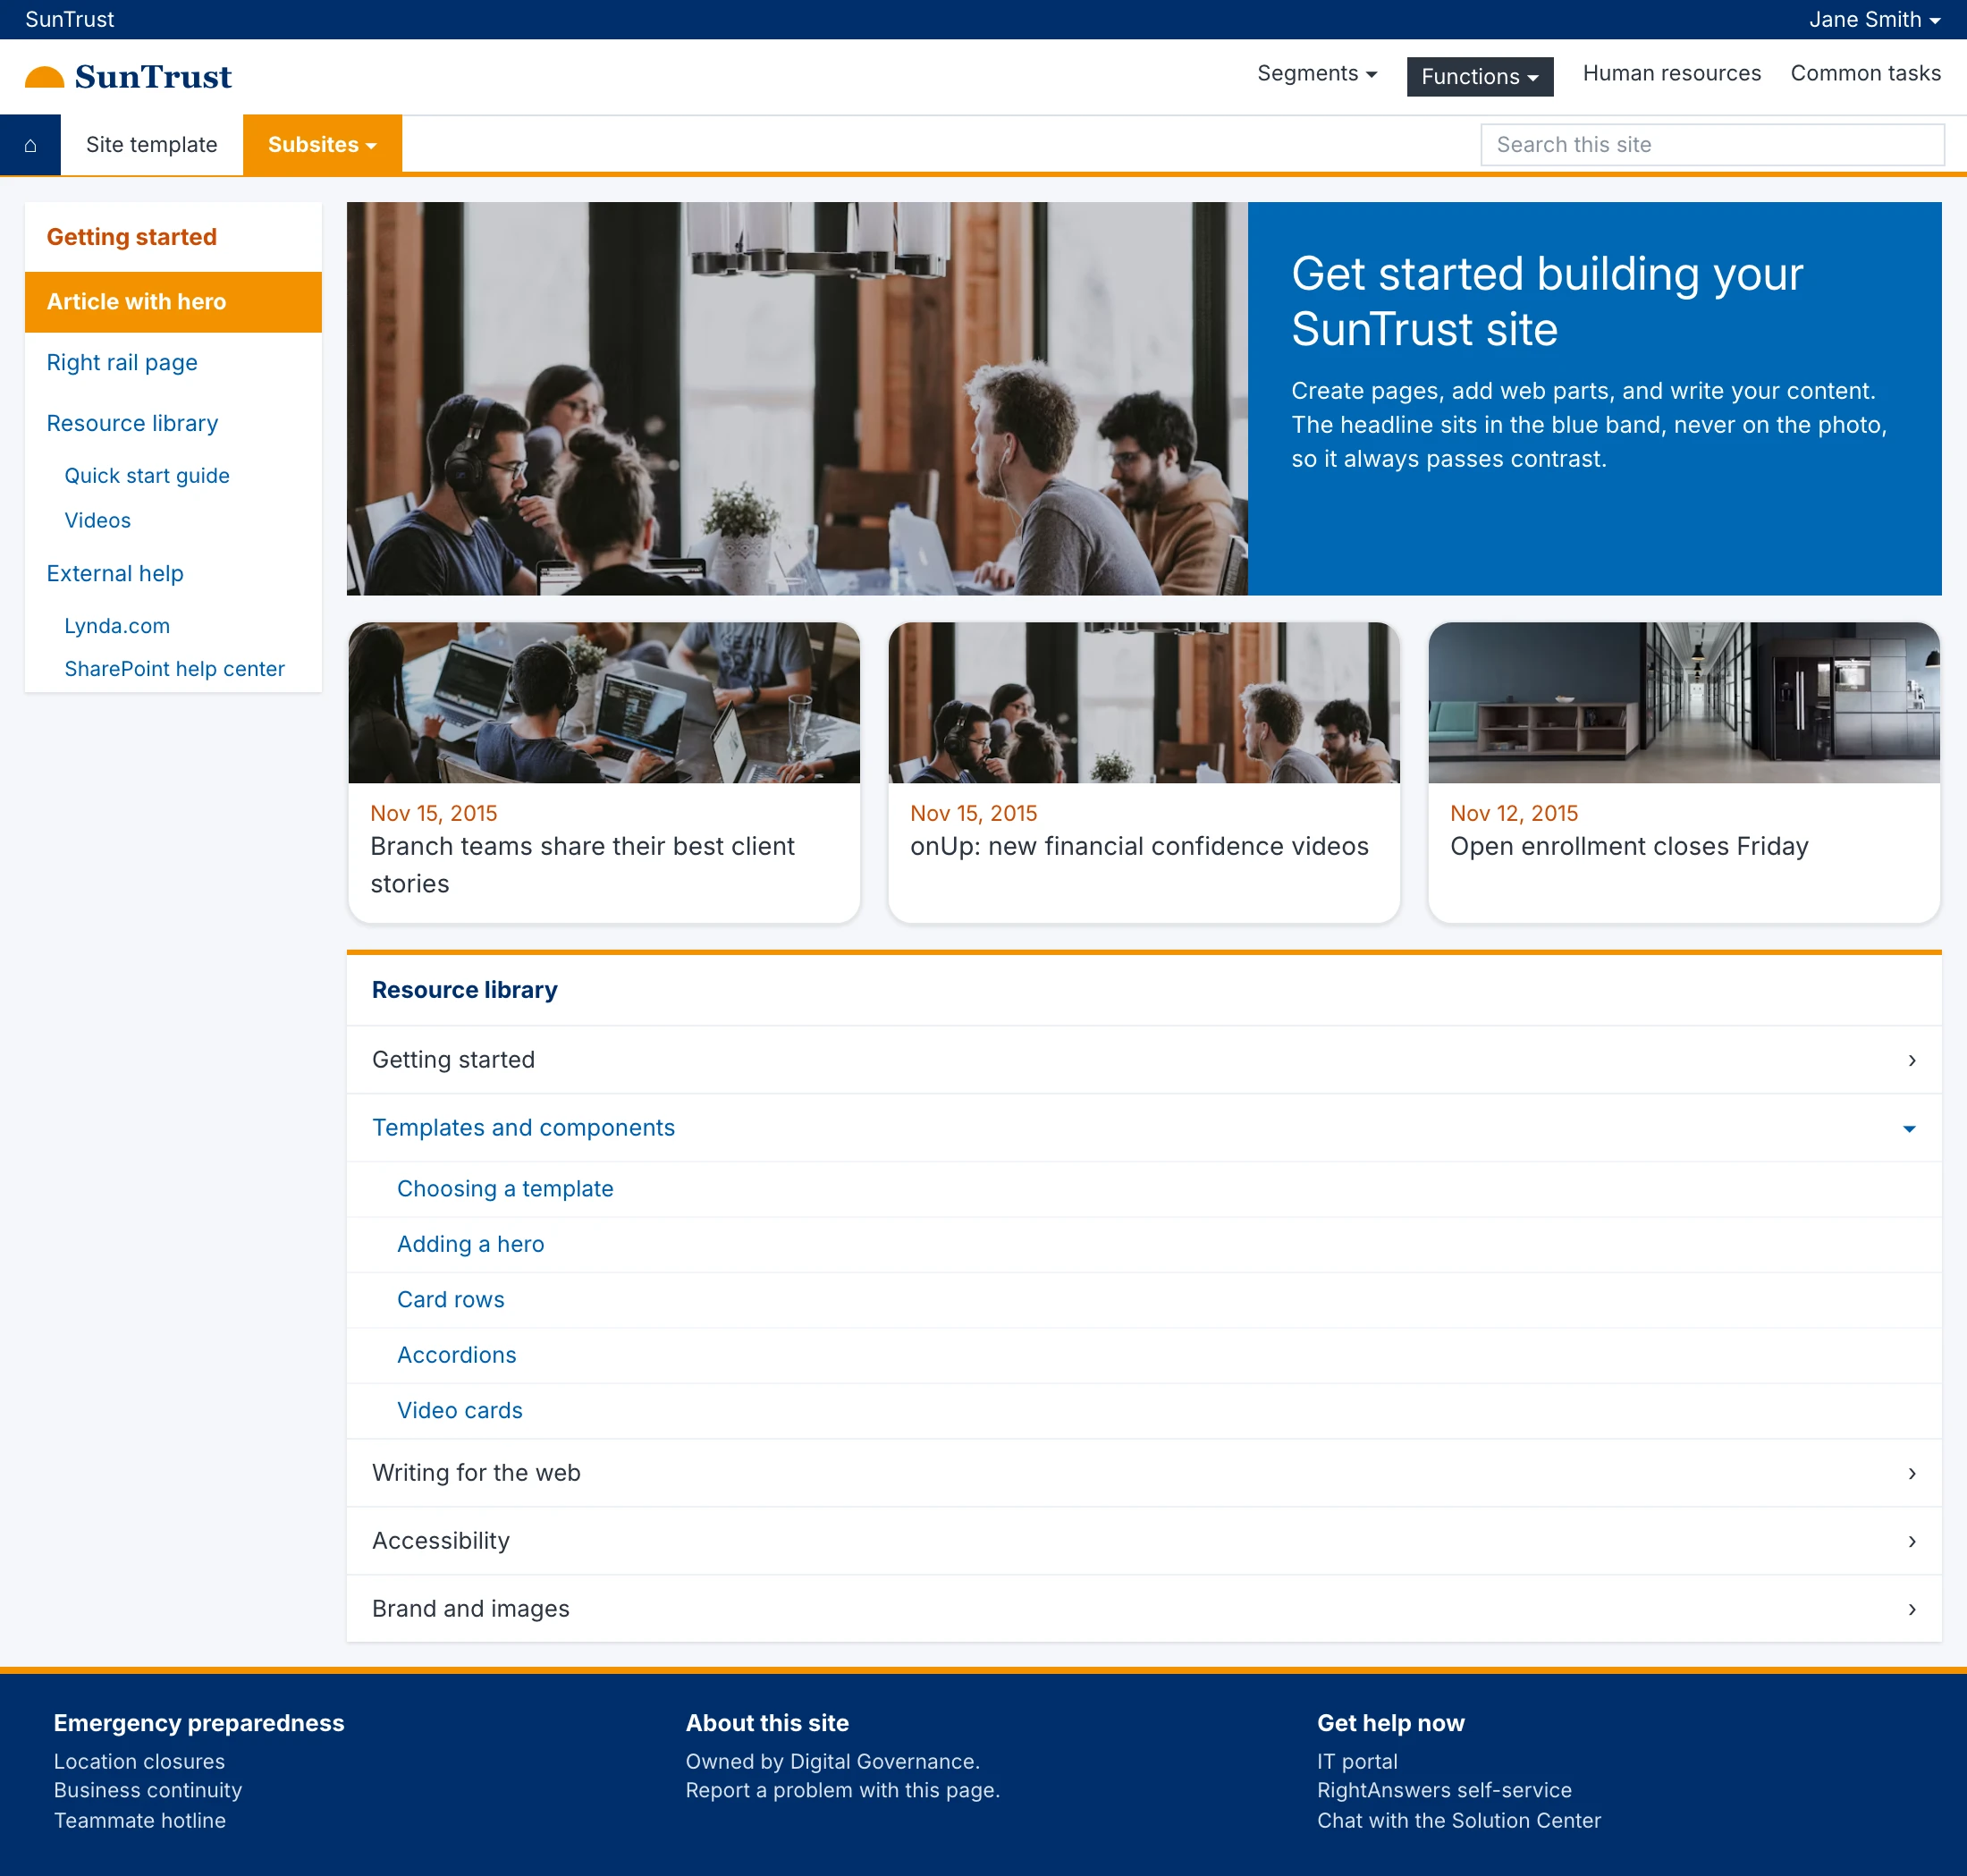
Task: Open Teammate hotline footer link
Action: (x=140, y=1821)
